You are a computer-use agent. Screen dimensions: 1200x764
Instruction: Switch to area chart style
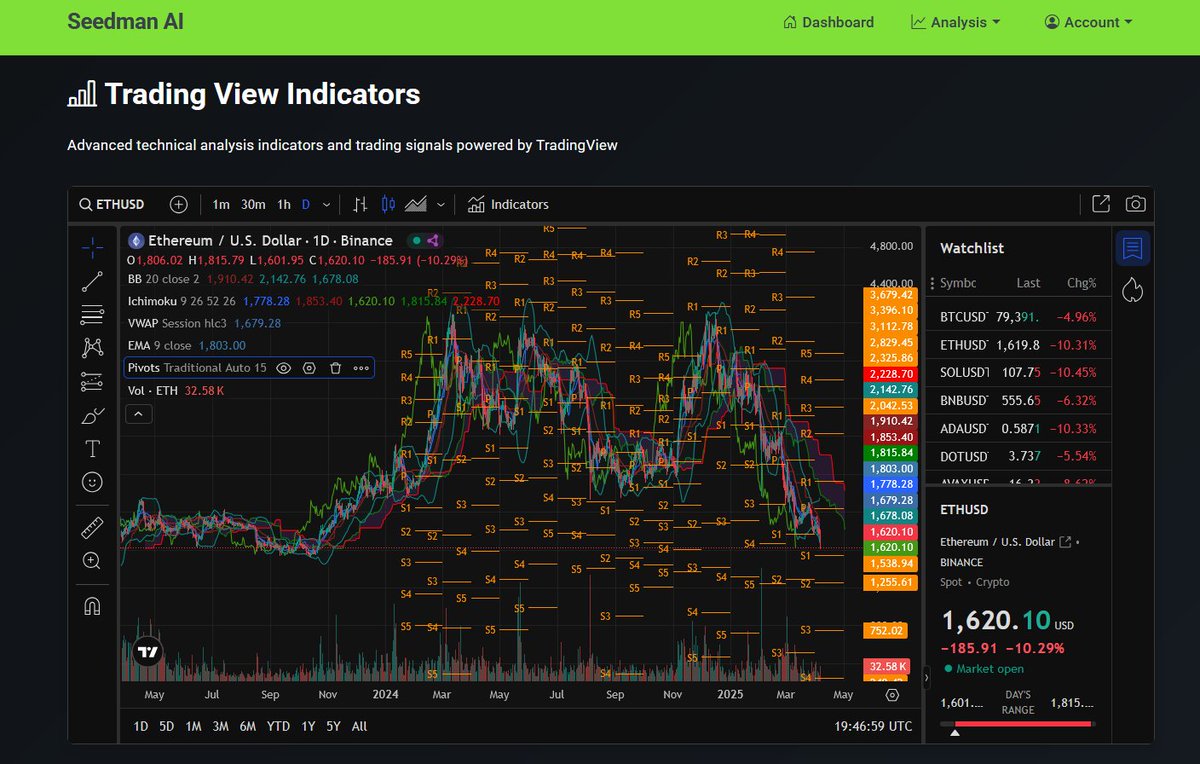tap(416, 204)
